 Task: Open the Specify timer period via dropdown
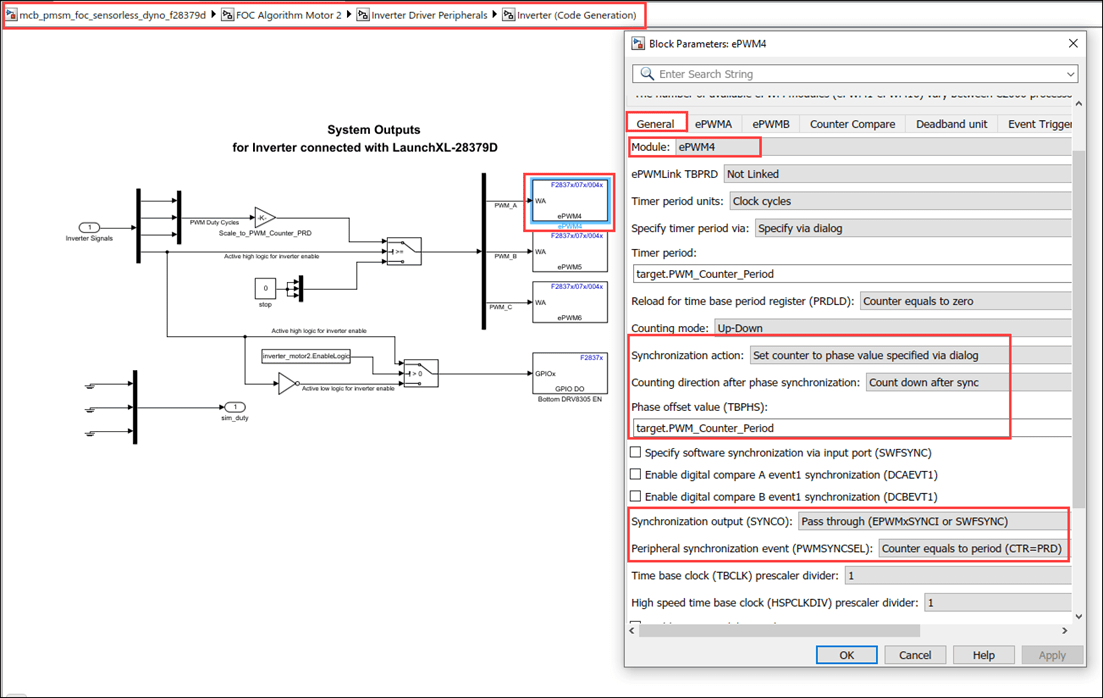tap(913, 228)
